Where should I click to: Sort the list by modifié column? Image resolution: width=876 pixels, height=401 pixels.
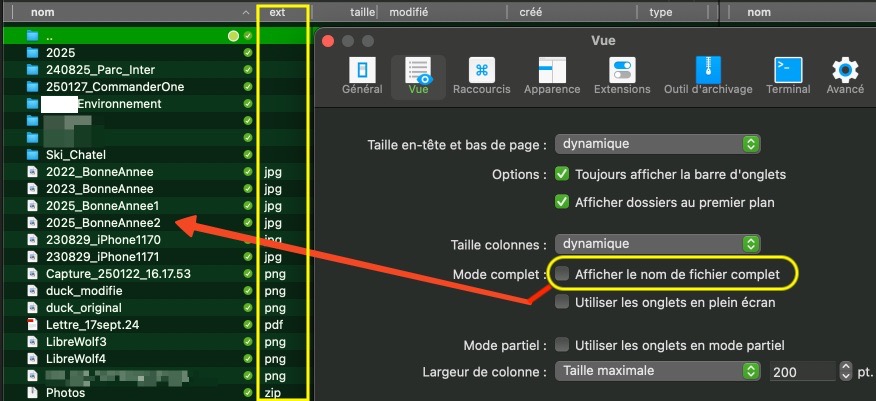click(409, 13)
